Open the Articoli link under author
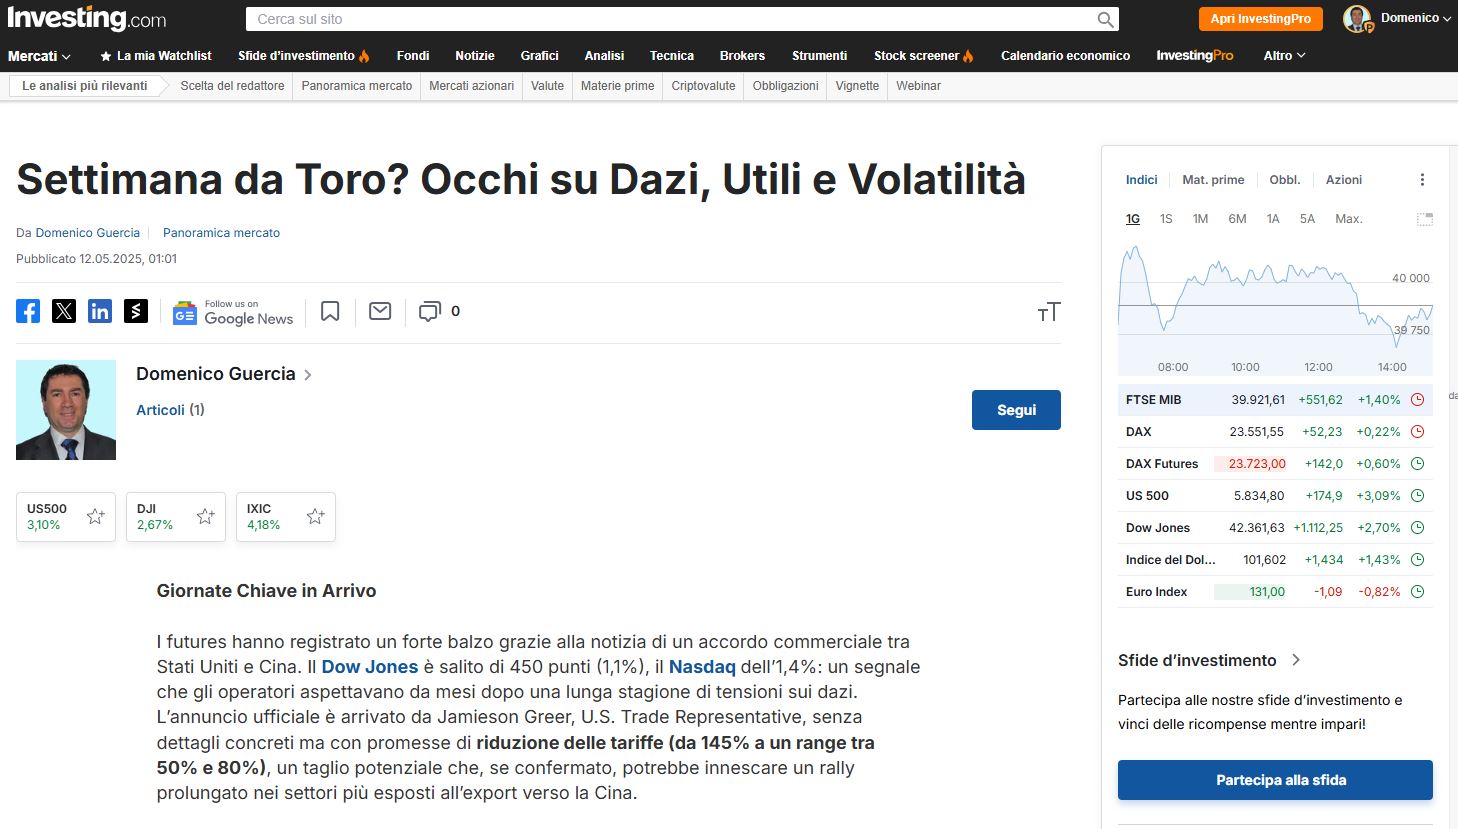Screen dimensions: 1458x829 coord(160,410)
